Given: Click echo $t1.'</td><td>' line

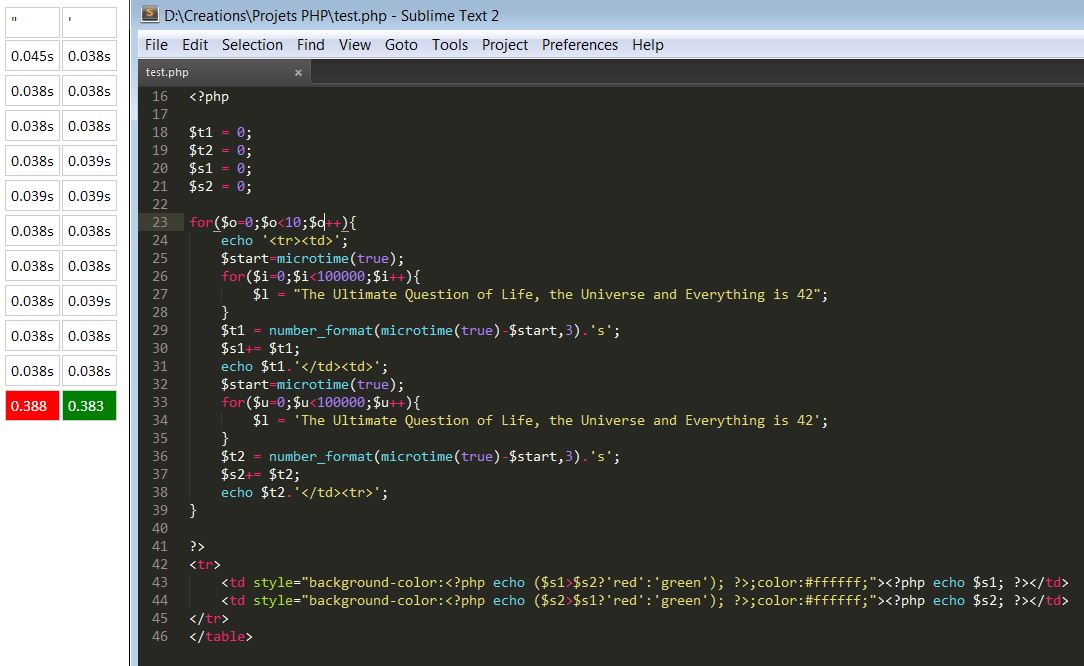Looking at the screenshot, I should [305, 366].
